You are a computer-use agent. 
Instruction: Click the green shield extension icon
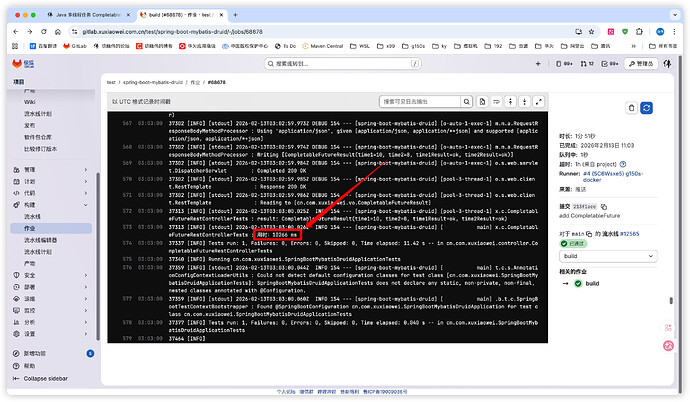(625, 32)
